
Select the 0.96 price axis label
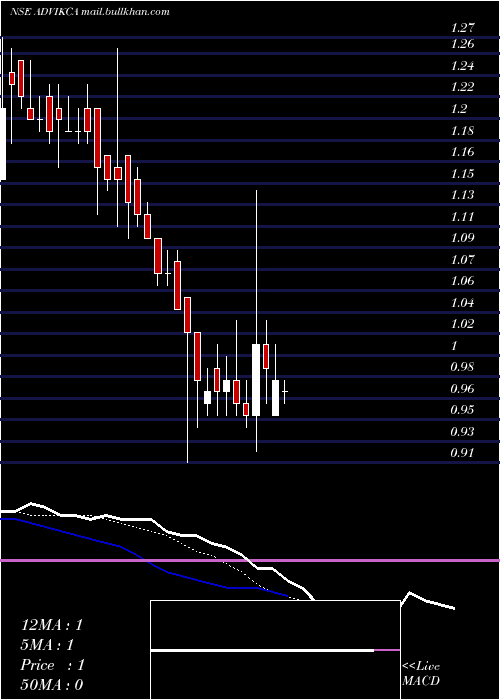[x=463, y=388]
